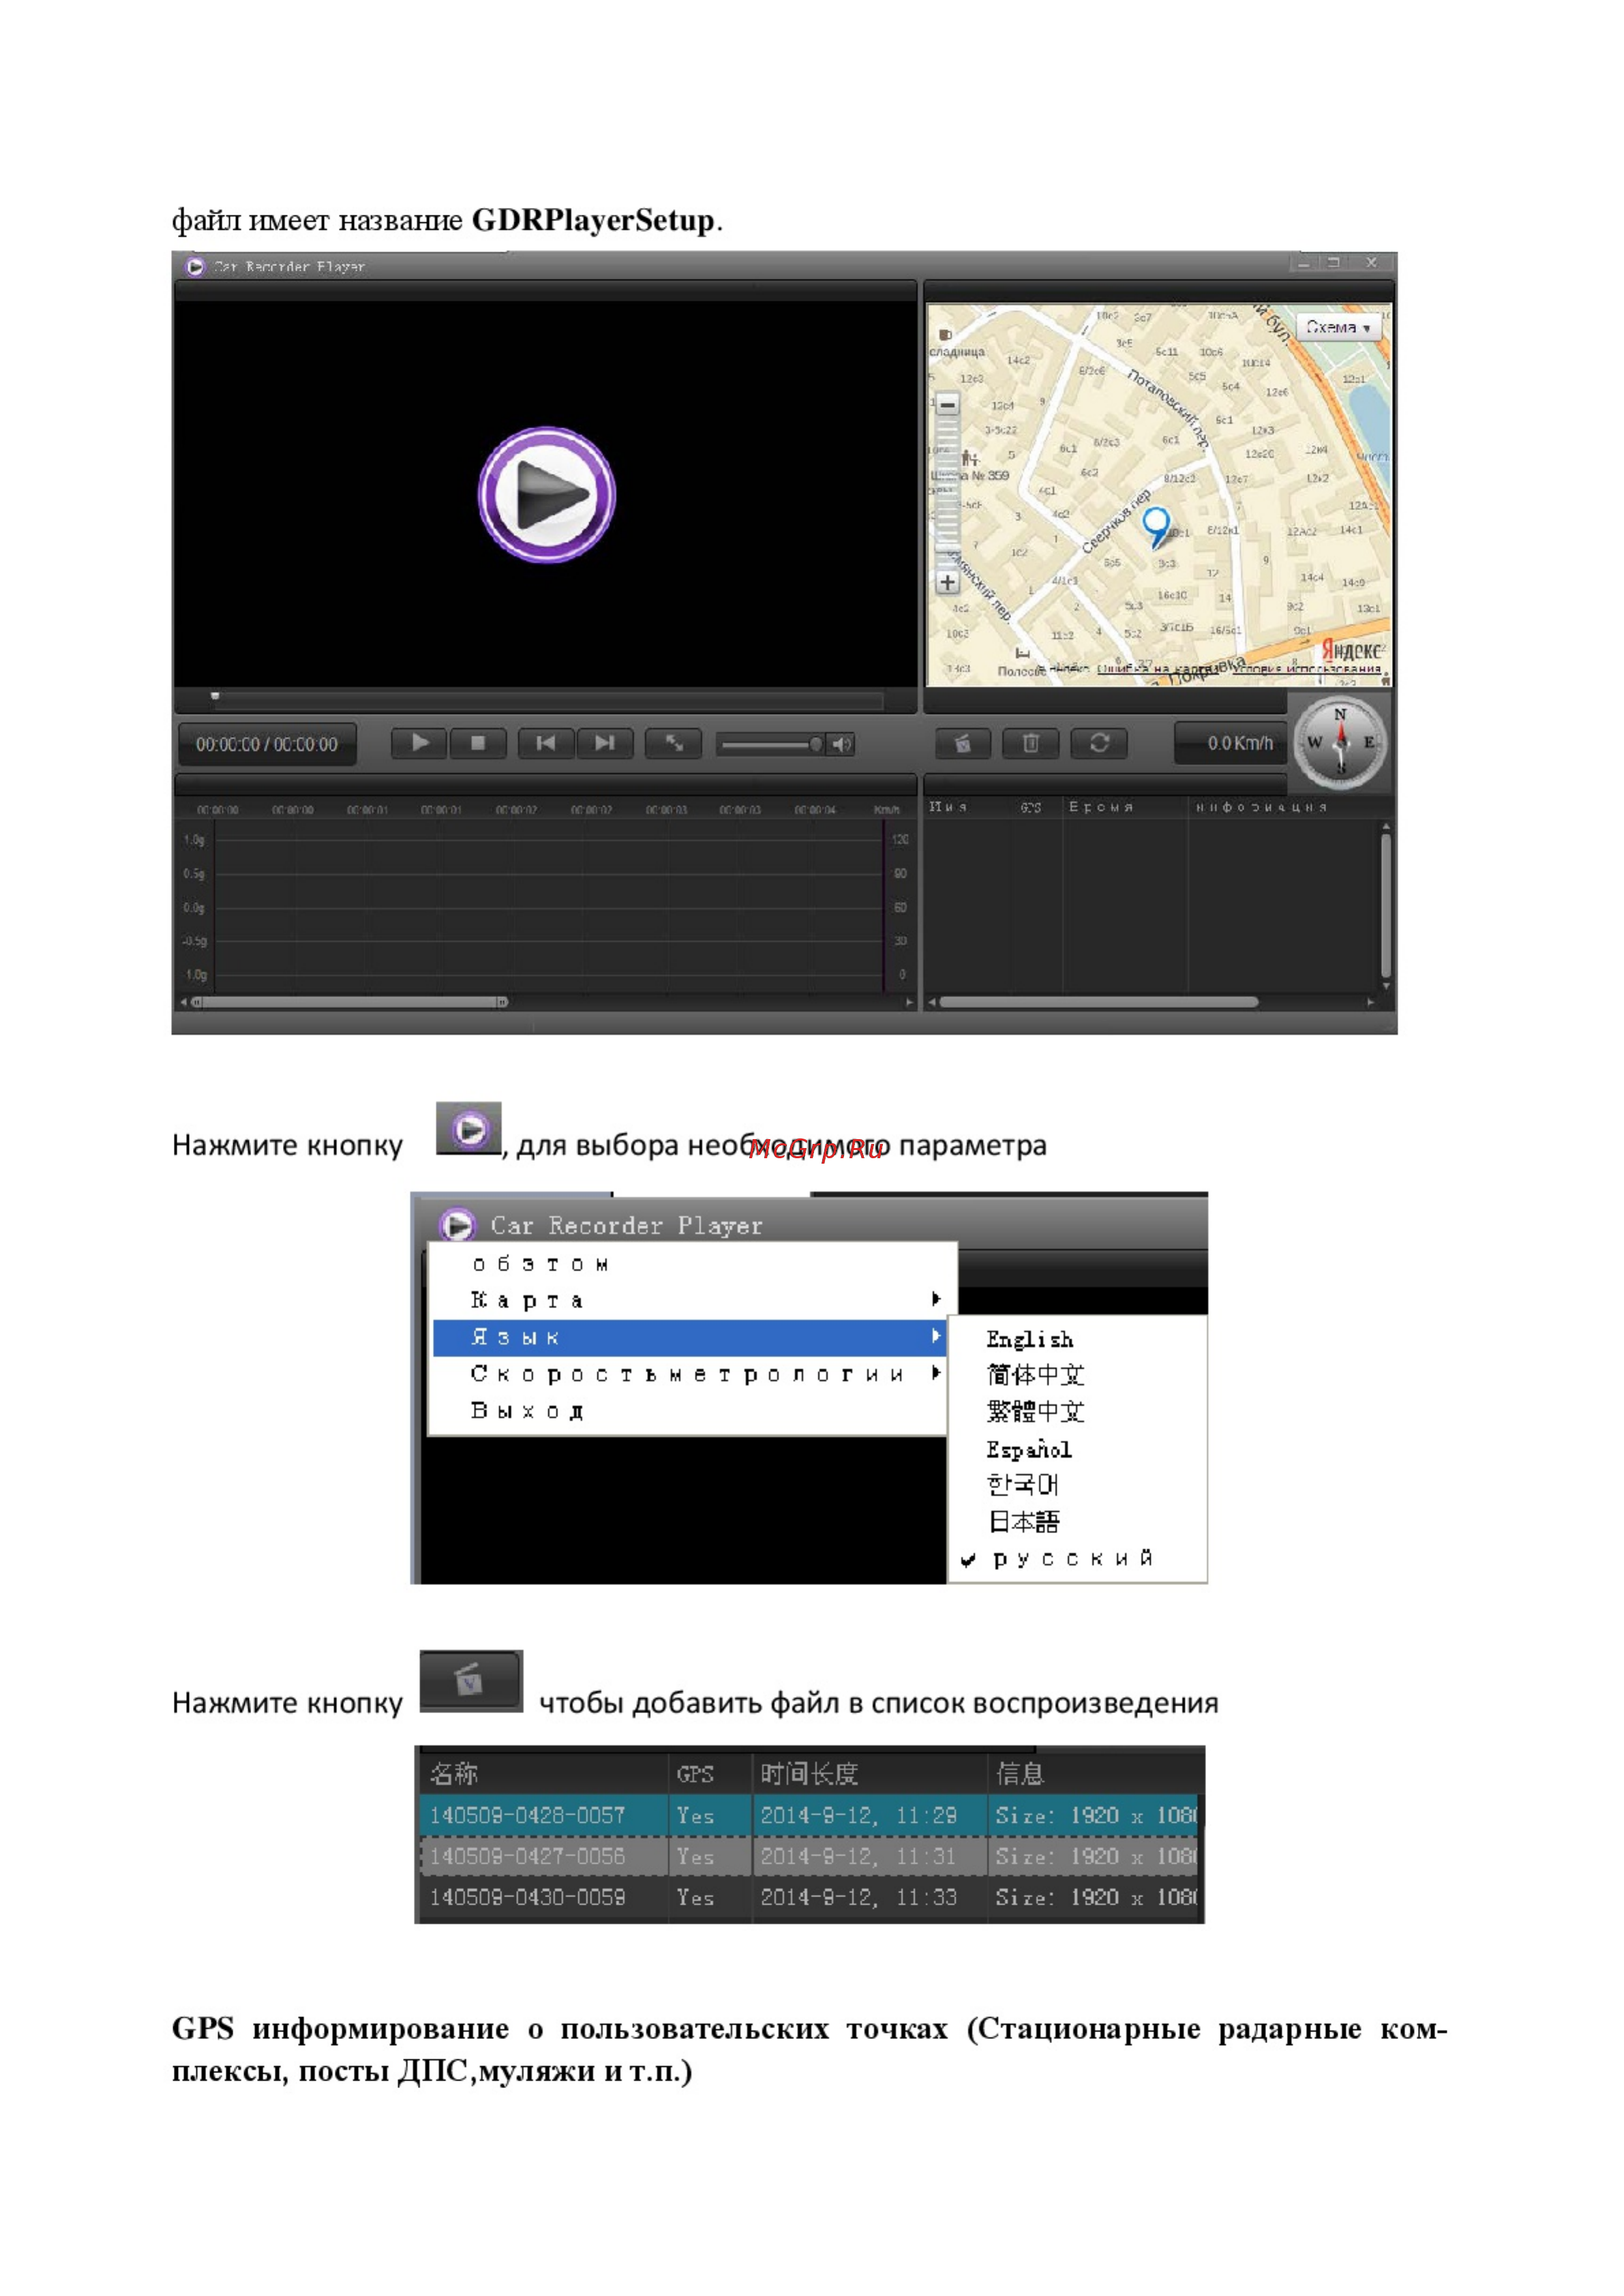Open the Скорость метрологии submenu
The image size is (1624, 2296).
coord(690,1374)
